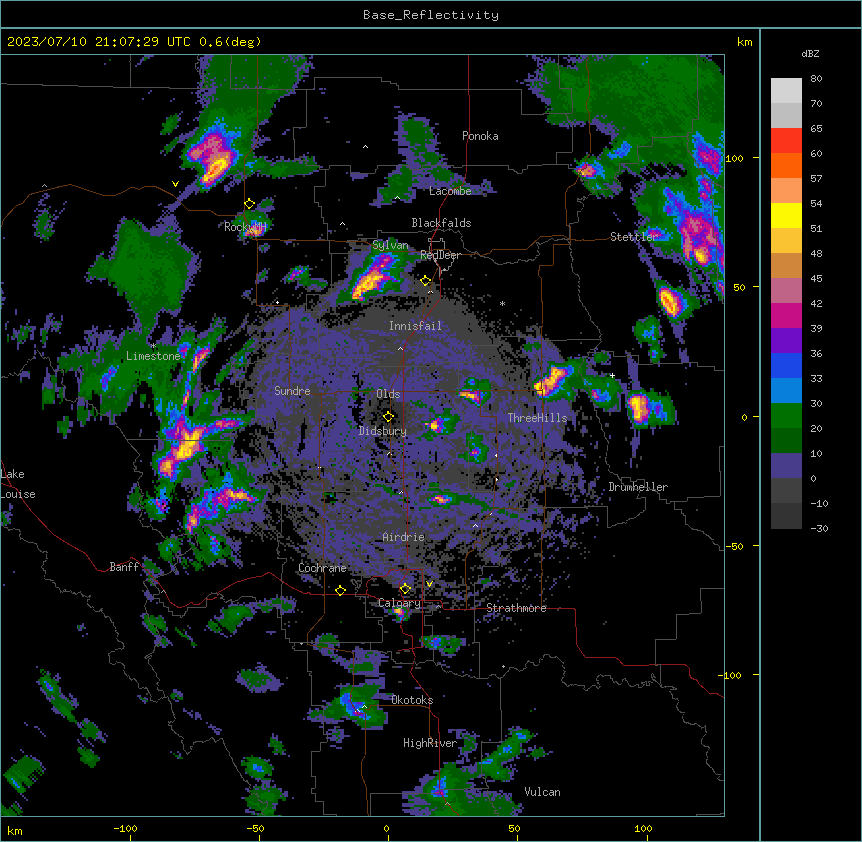Viewport: 862px width, 842px height.
Task: Click the 2023/07/10 21:07:29 UTC timestamp
Action: (98, 42)
